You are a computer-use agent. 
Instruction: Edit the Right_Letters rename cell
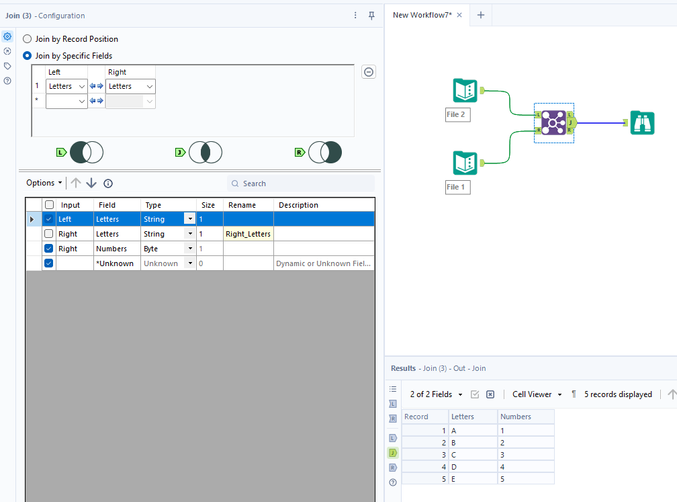248,234
